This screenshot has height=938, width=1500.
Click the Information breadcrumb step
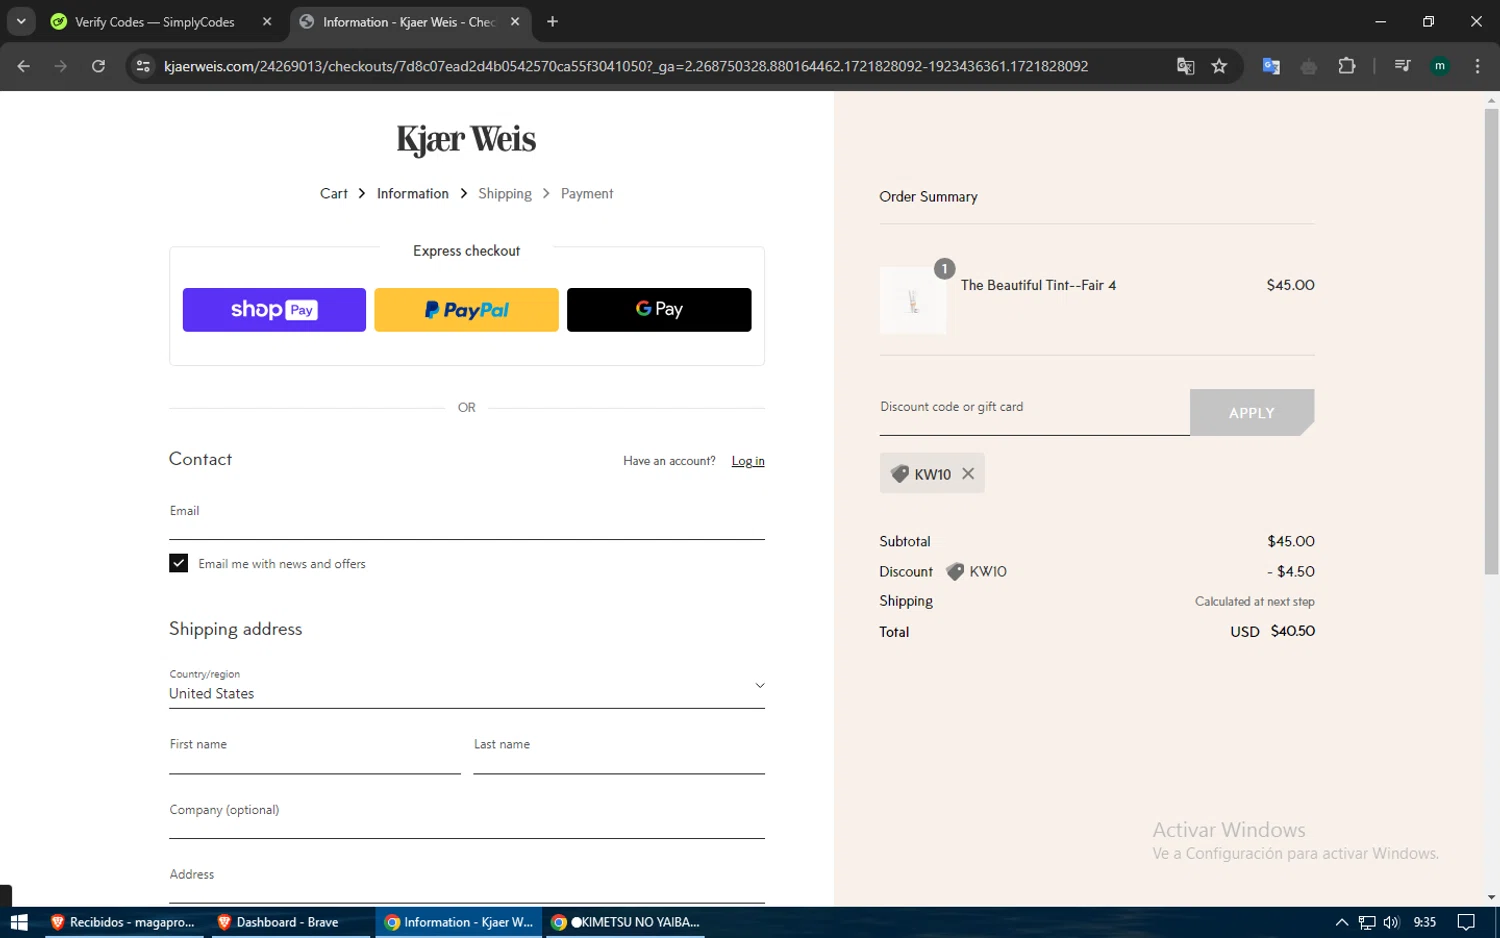point(413,194)
